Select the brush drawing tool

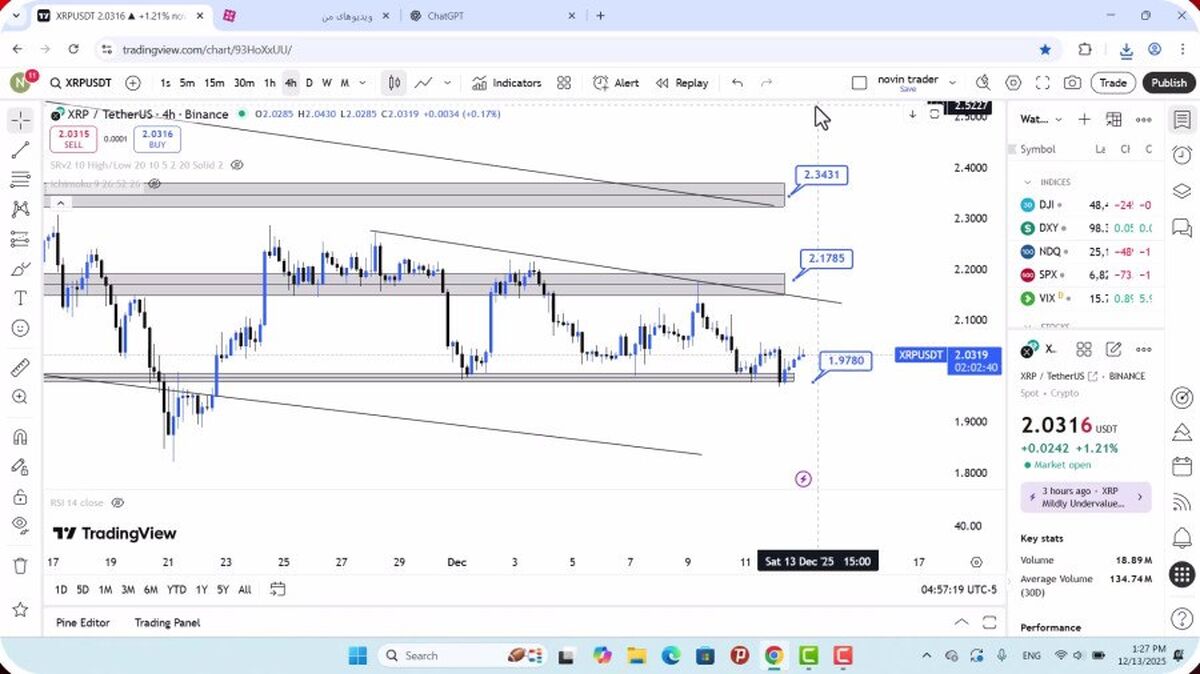click(x=20, y=269)
